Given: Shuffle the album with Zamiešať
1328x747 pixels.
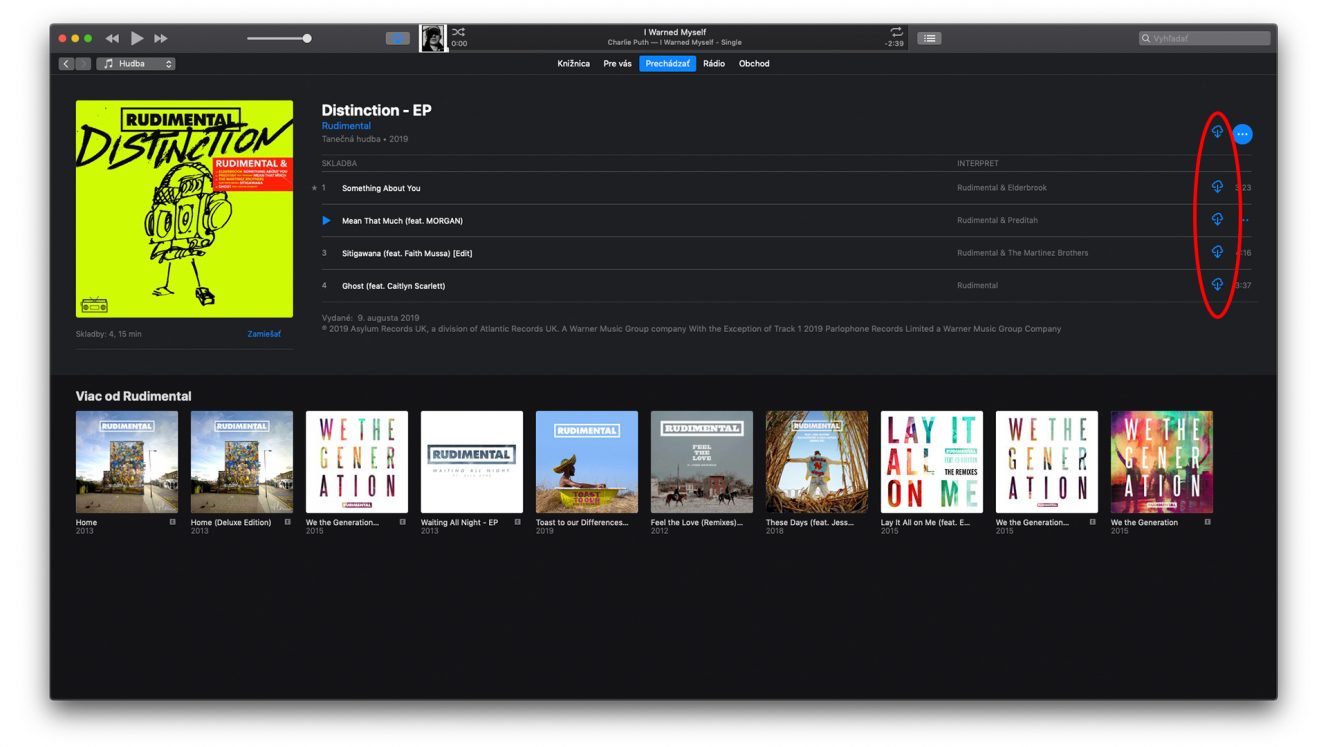Looking at the screenshot, I should 264,334.
